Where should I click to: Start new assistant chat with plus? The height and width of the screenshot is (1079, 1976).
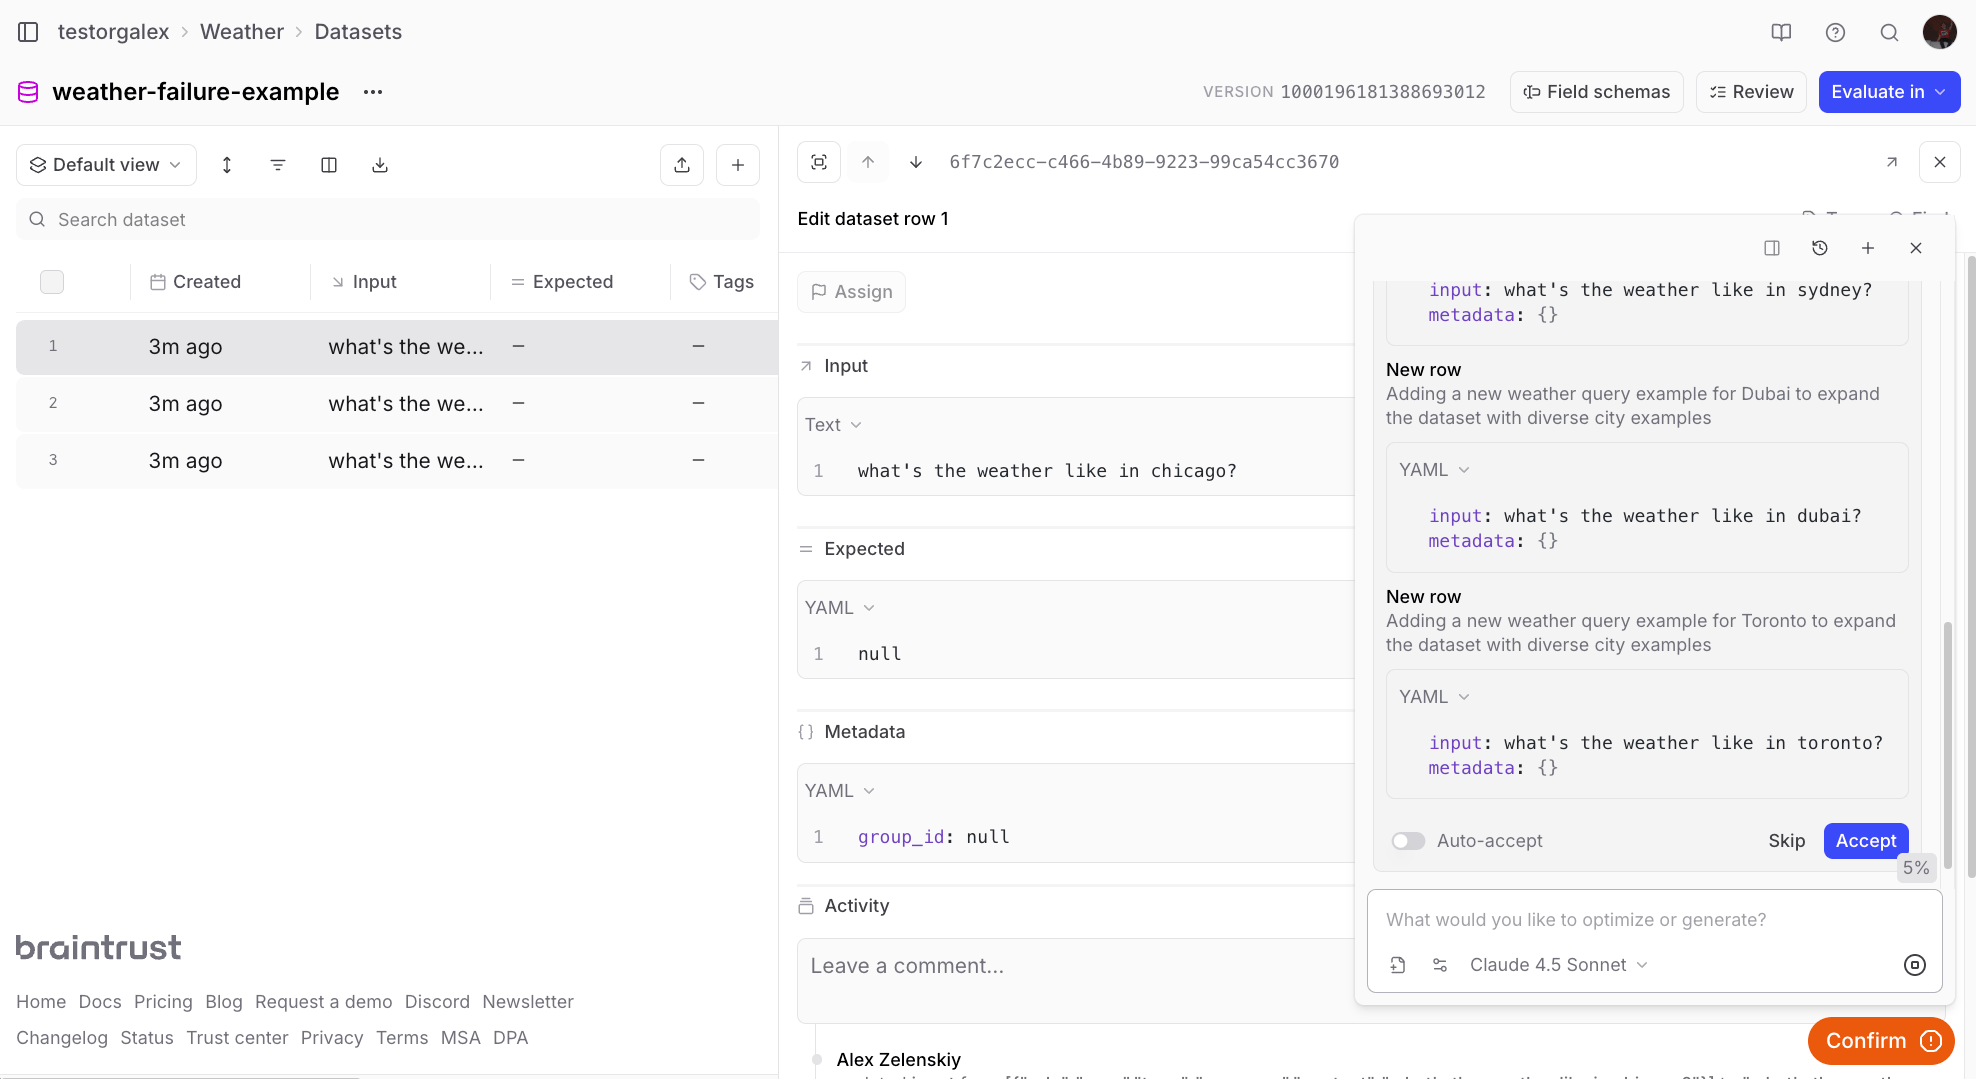1868,248
